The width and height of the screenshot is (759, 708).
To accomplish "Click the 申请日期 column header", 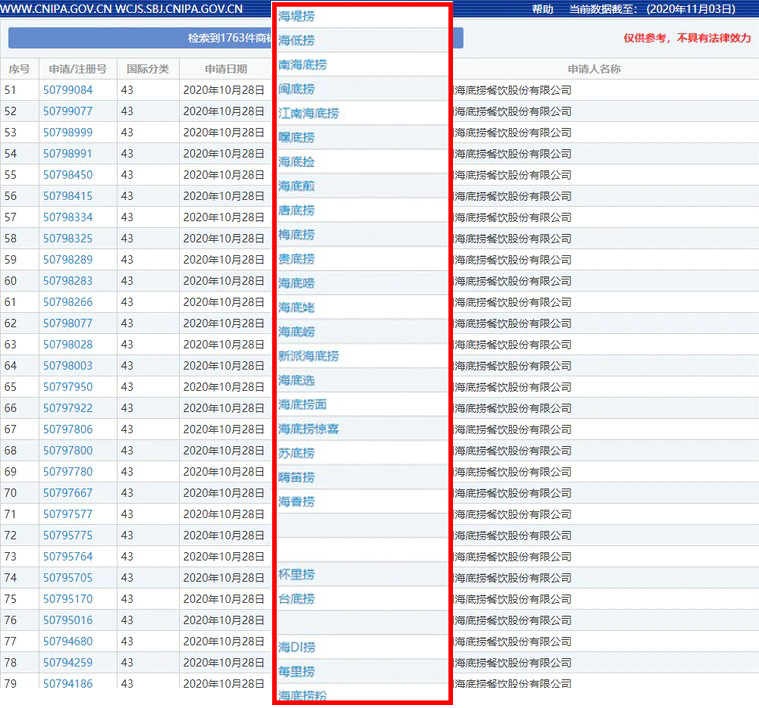I will (x=226, y=69).
